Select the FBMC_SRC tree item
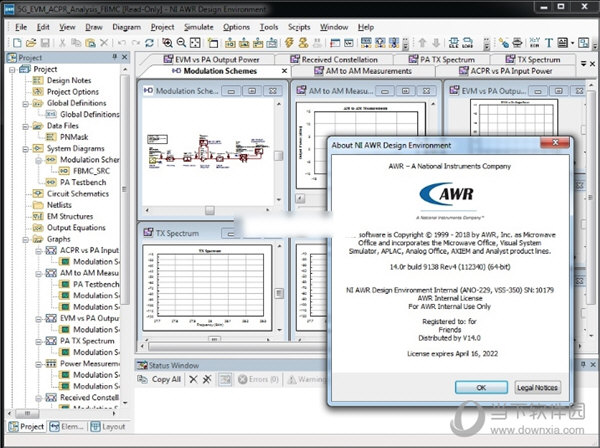The image size is (600, 448). [x=91, y=171]
